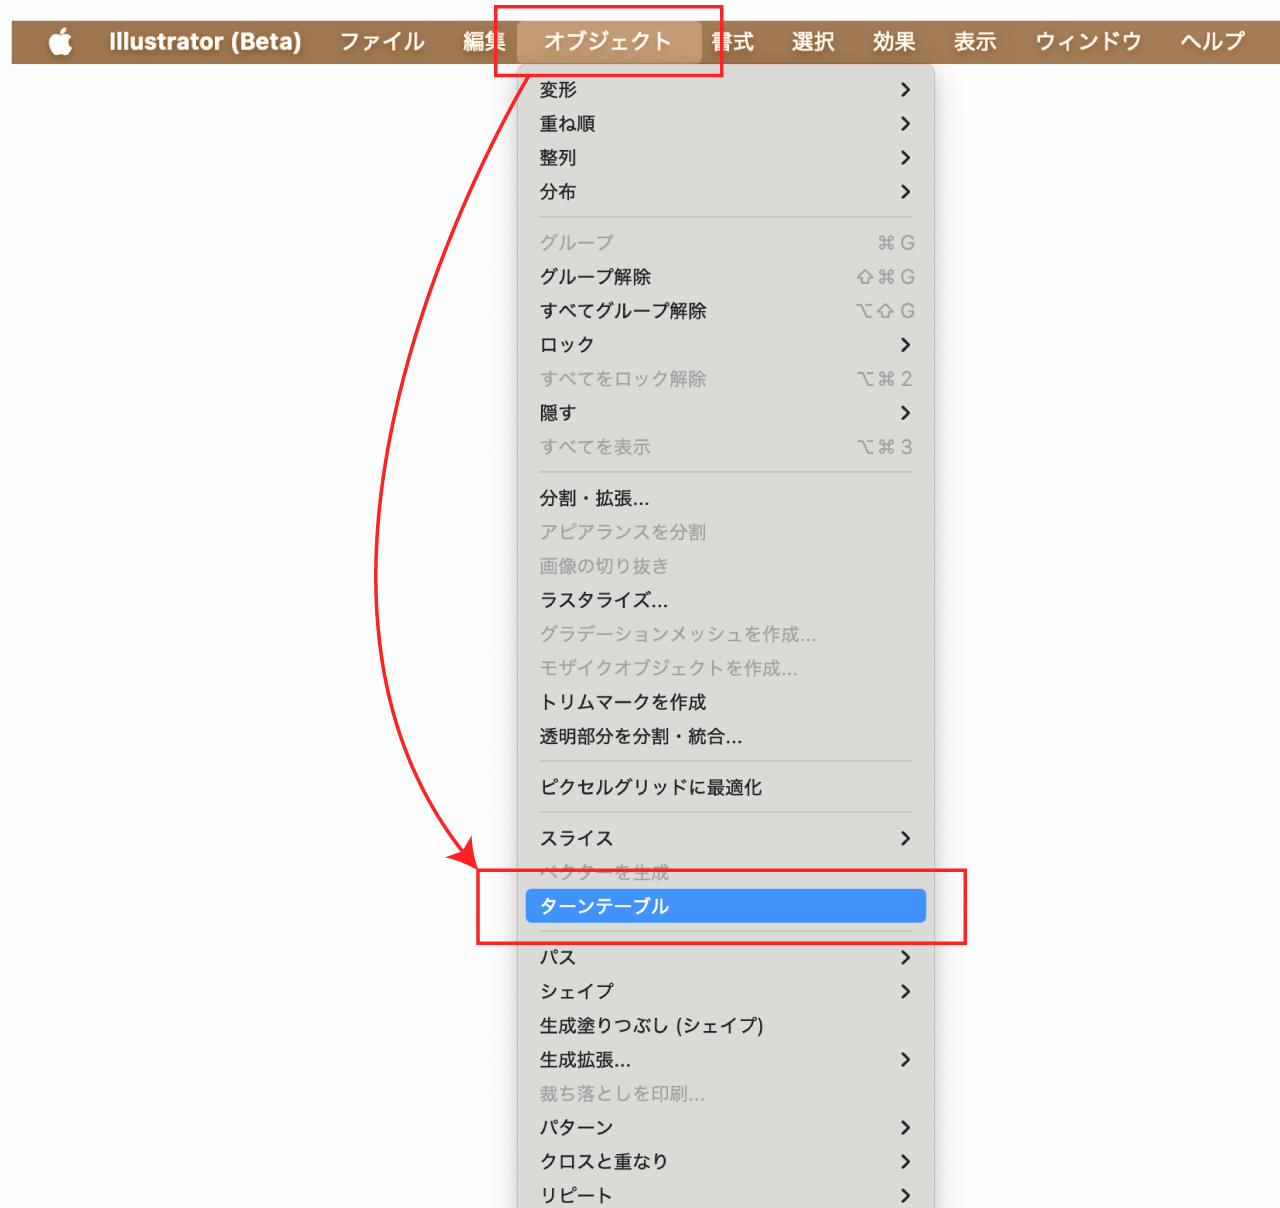
Task: Click the dimmed アピアランスを分割 item
Action: pyautogui.click(x=726, y=532)
